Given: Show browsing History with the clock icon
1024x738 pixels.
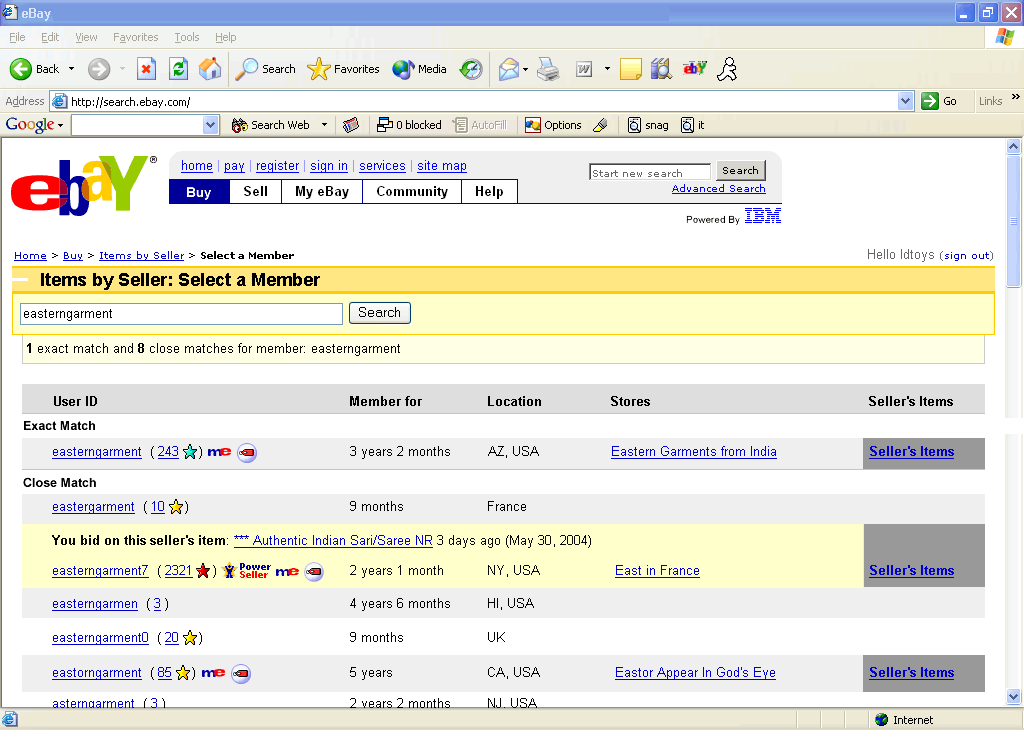Looking at the screenshot, I should [471, 69].
